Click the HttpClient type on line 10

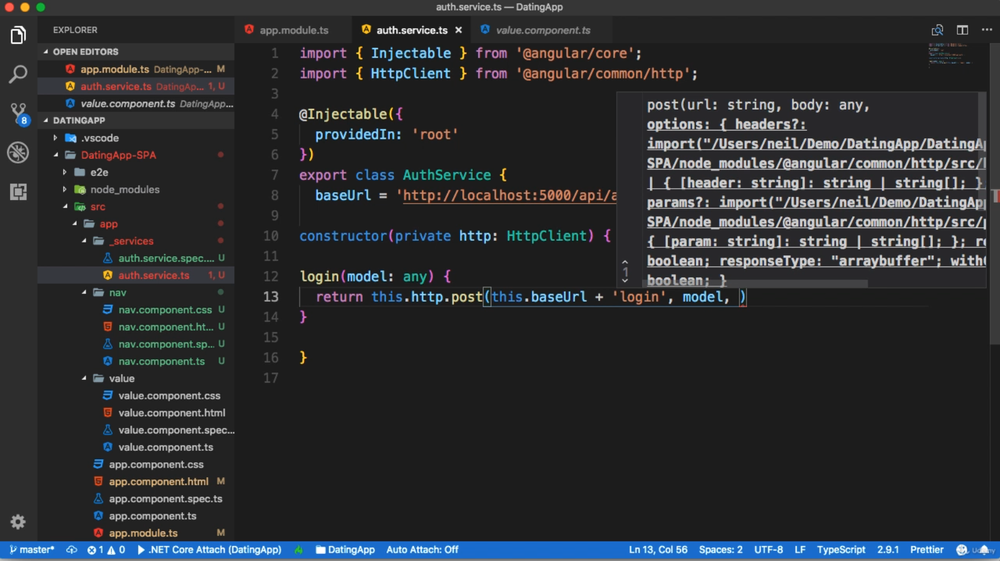pyautogui.click(x=546, y=236)
